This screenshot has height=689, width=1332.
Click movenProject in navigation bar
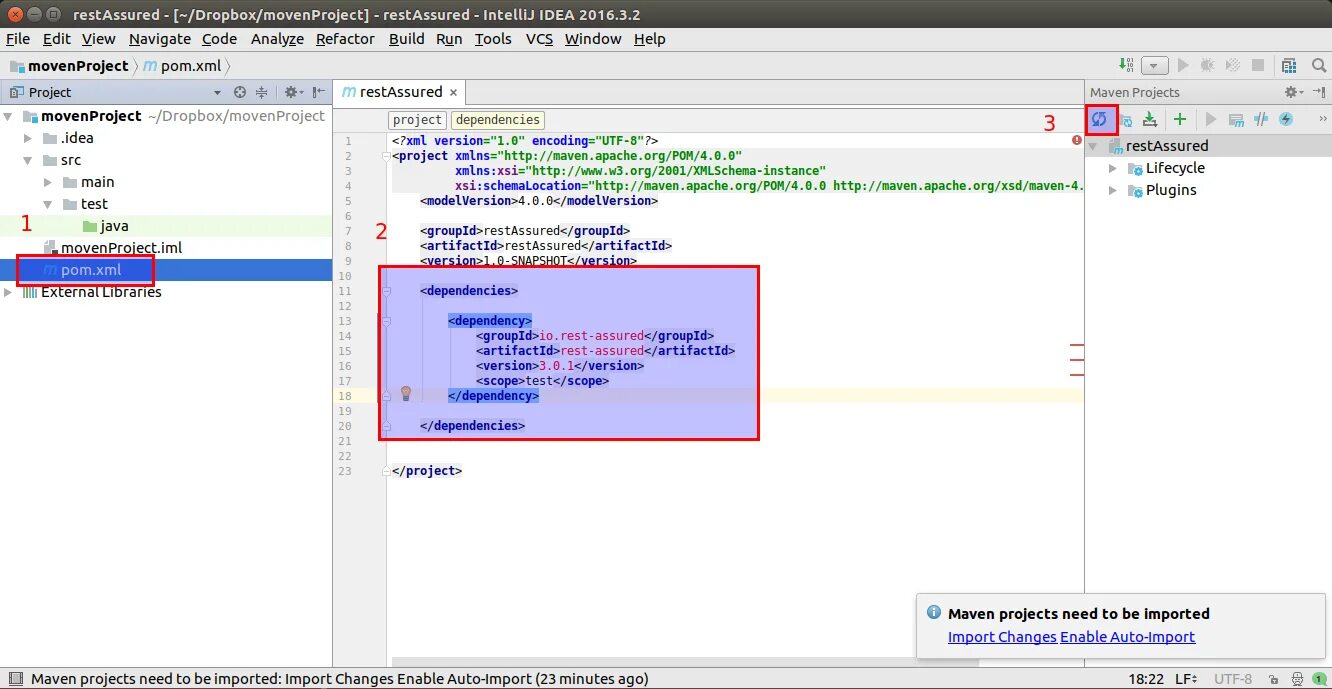70,66
